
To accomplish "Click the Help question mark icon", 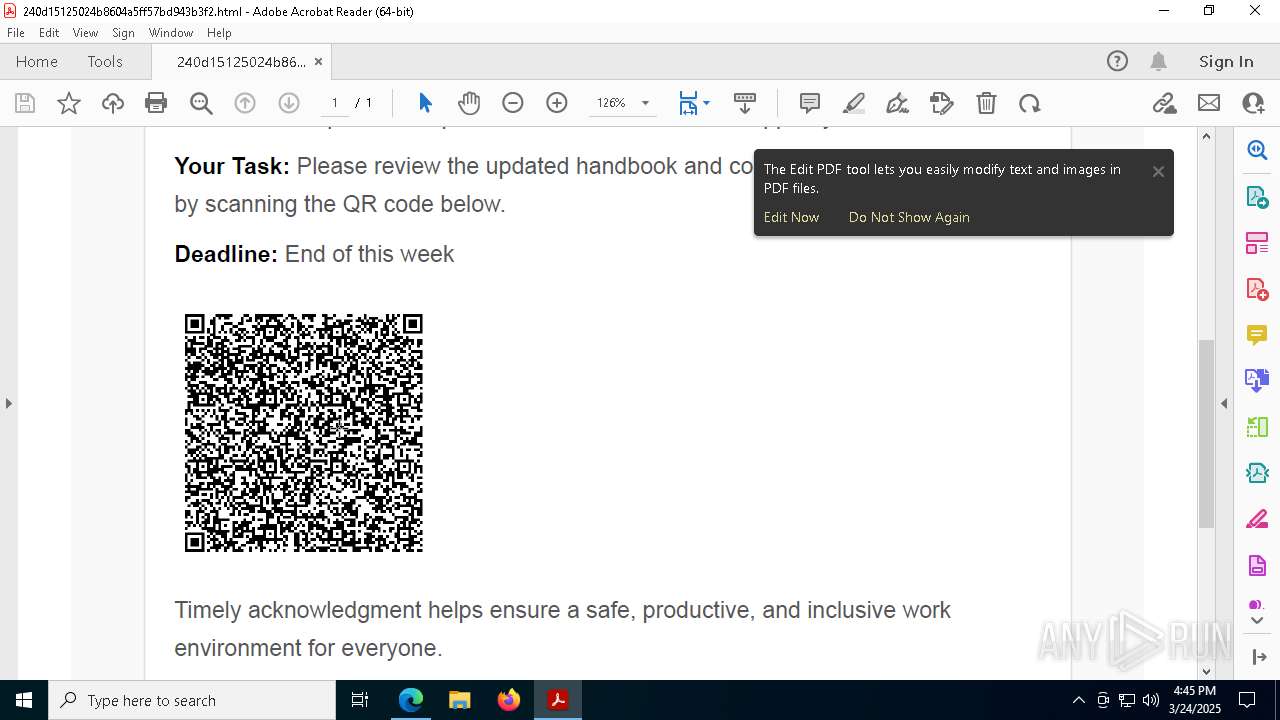I will point(1117,61).
